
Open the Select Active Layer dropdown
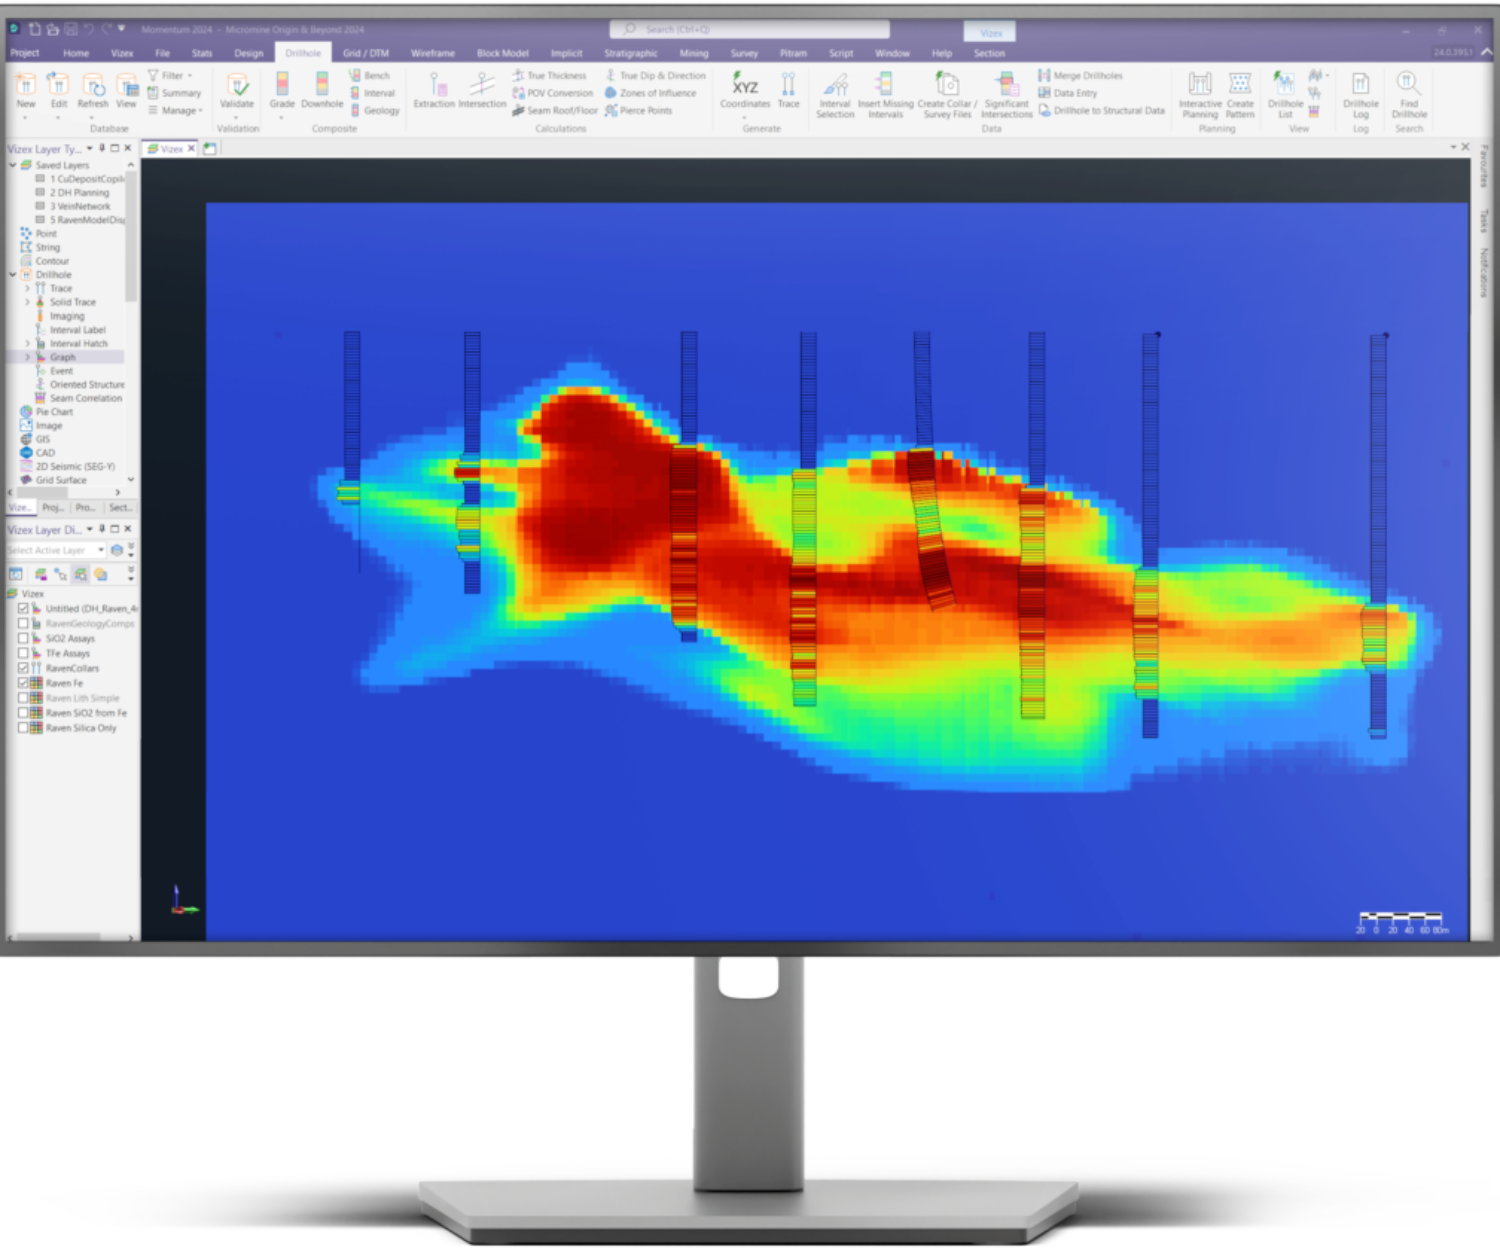click(x=101, y=550)
